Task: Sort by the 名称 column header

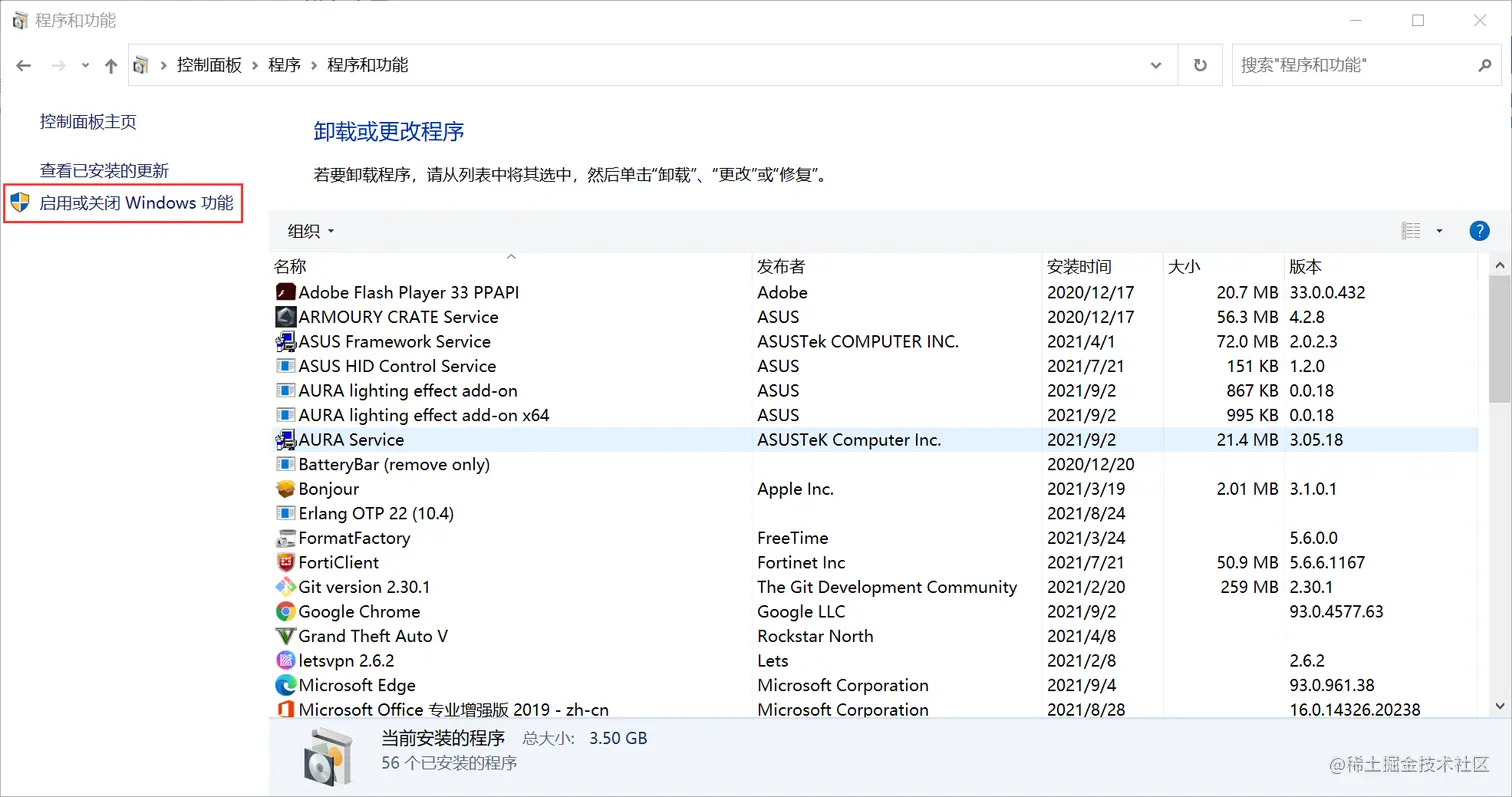Action: coord(511,267)
